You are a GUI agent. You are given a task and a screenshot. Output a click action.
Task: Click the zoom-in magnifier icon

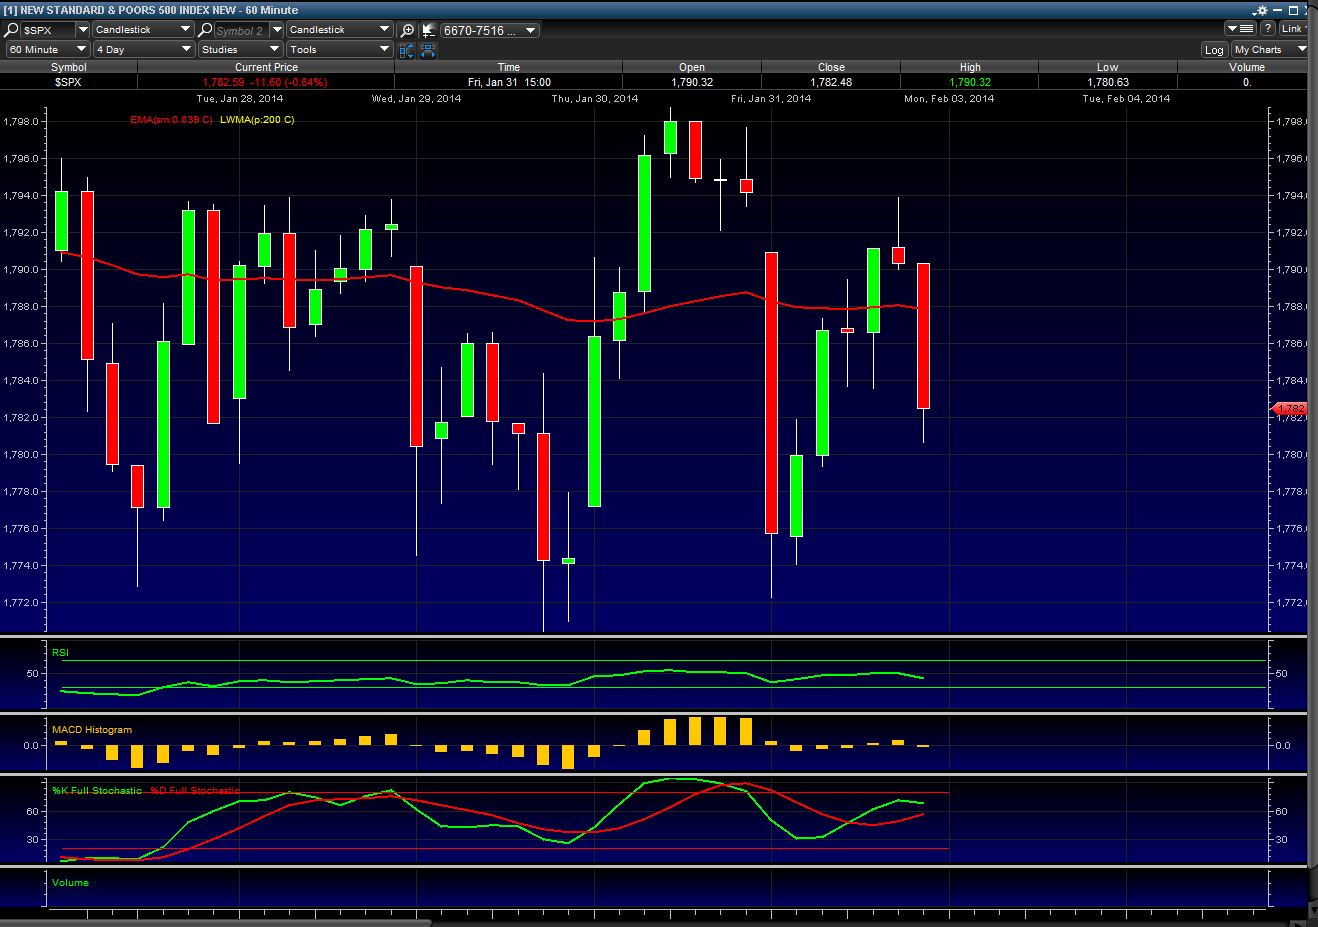coord(407,30)
